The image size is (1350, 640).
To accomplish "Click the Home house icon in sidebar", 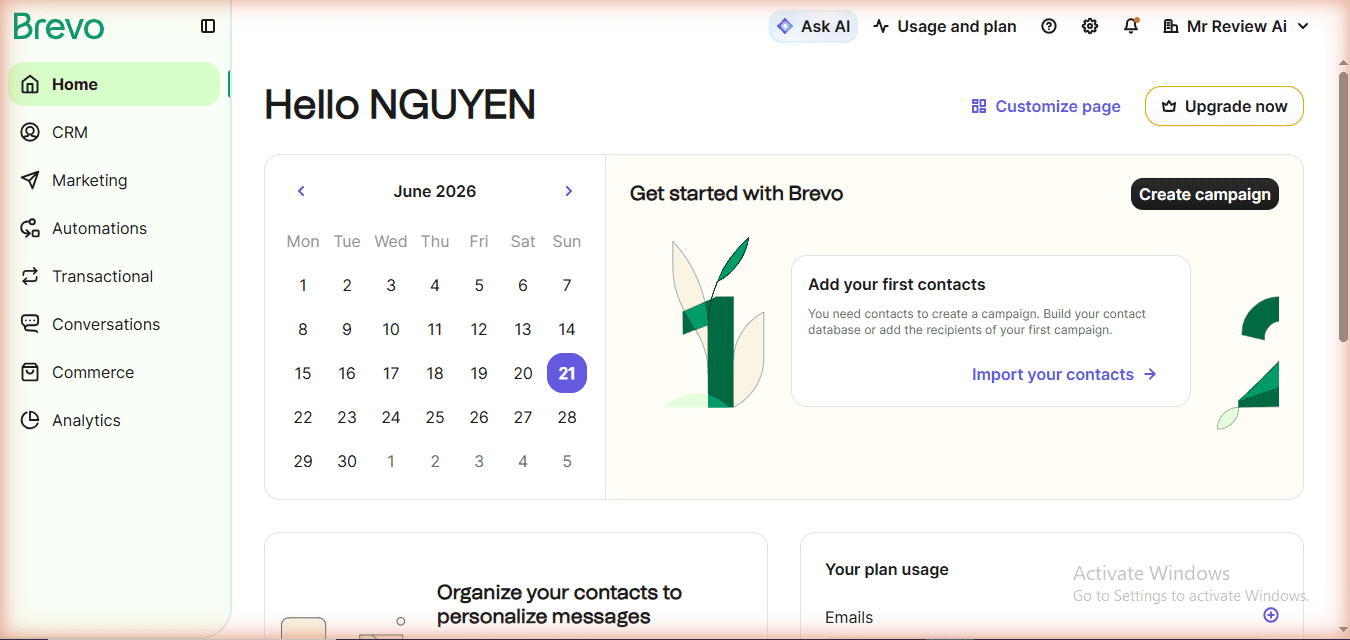I will tap(30, 84).
